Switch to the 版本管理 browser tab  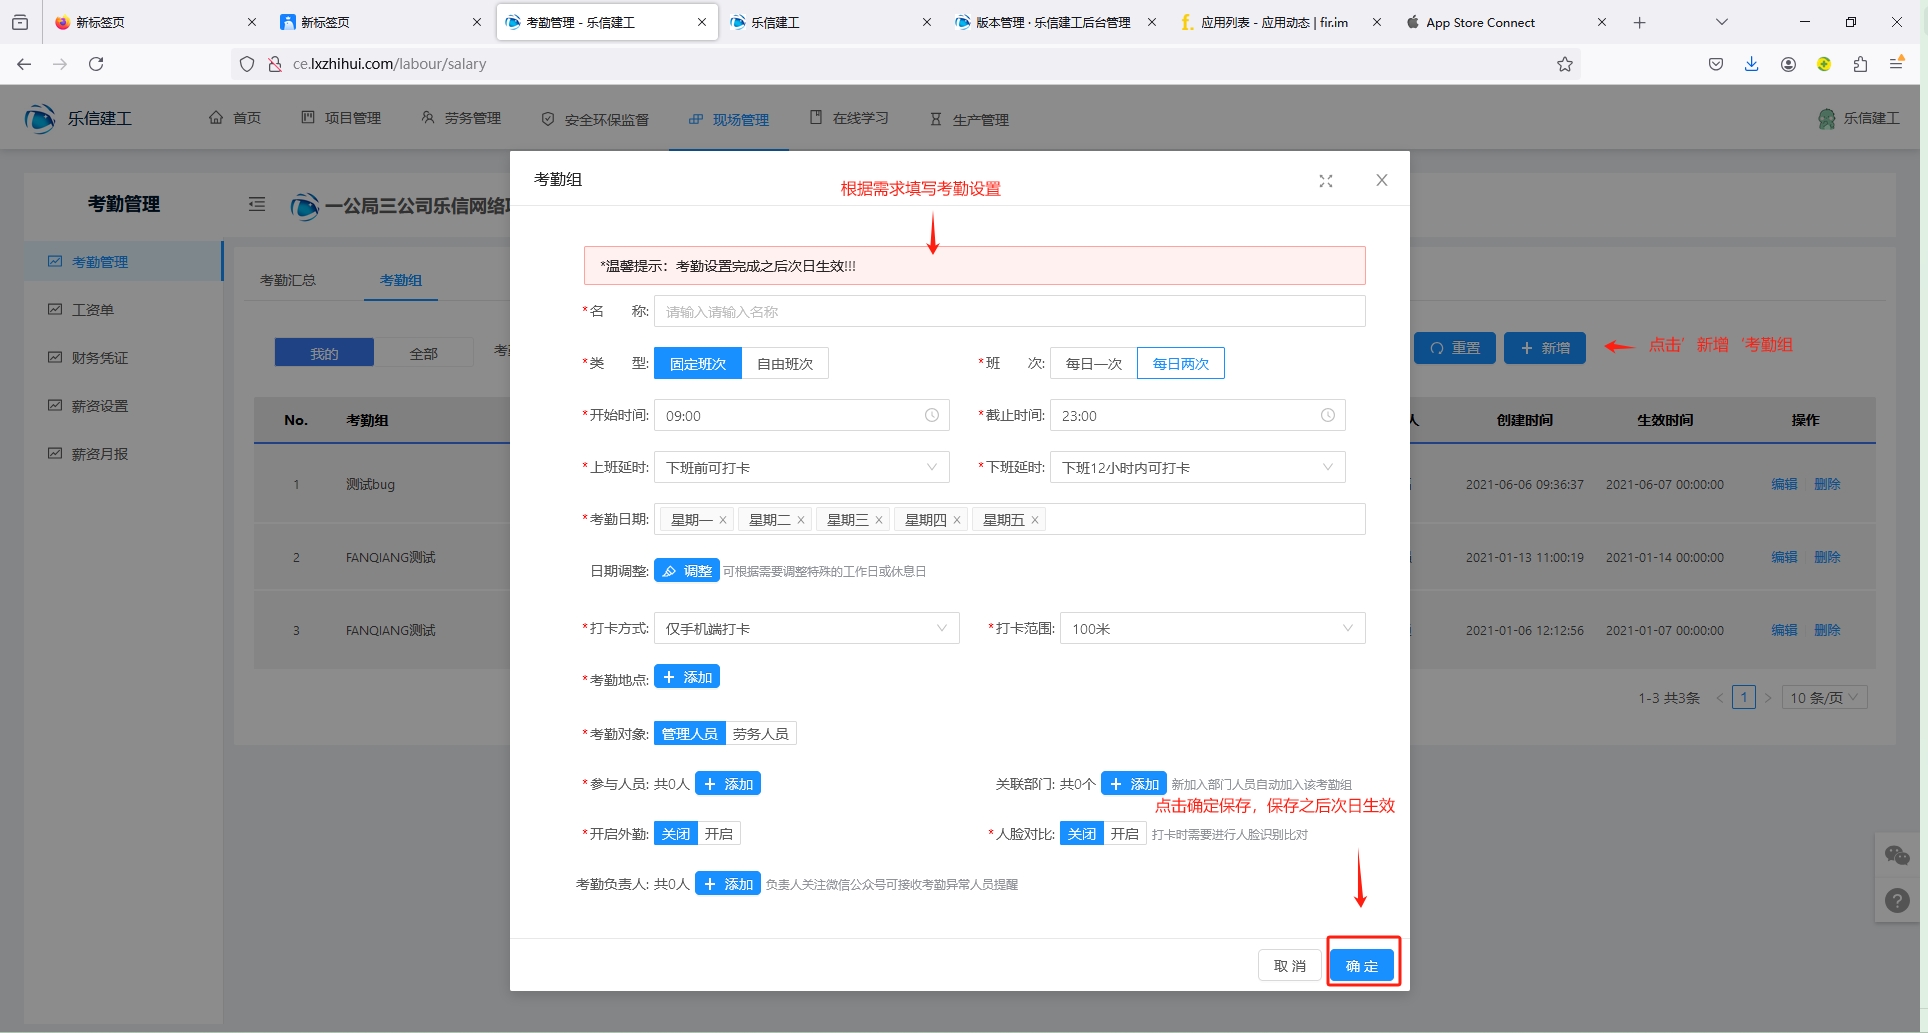tap(1052, 22)
